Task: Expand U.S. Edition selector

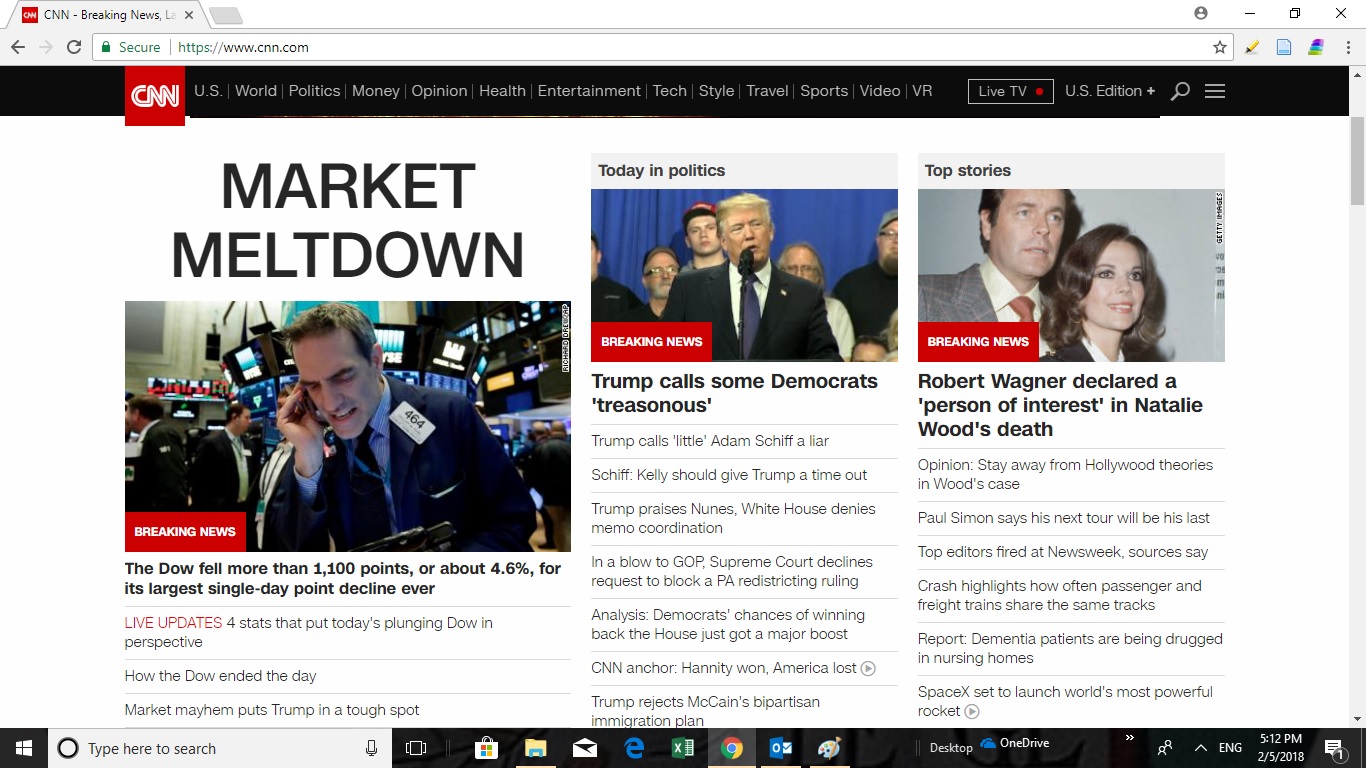Action: tap(1109, 91)
